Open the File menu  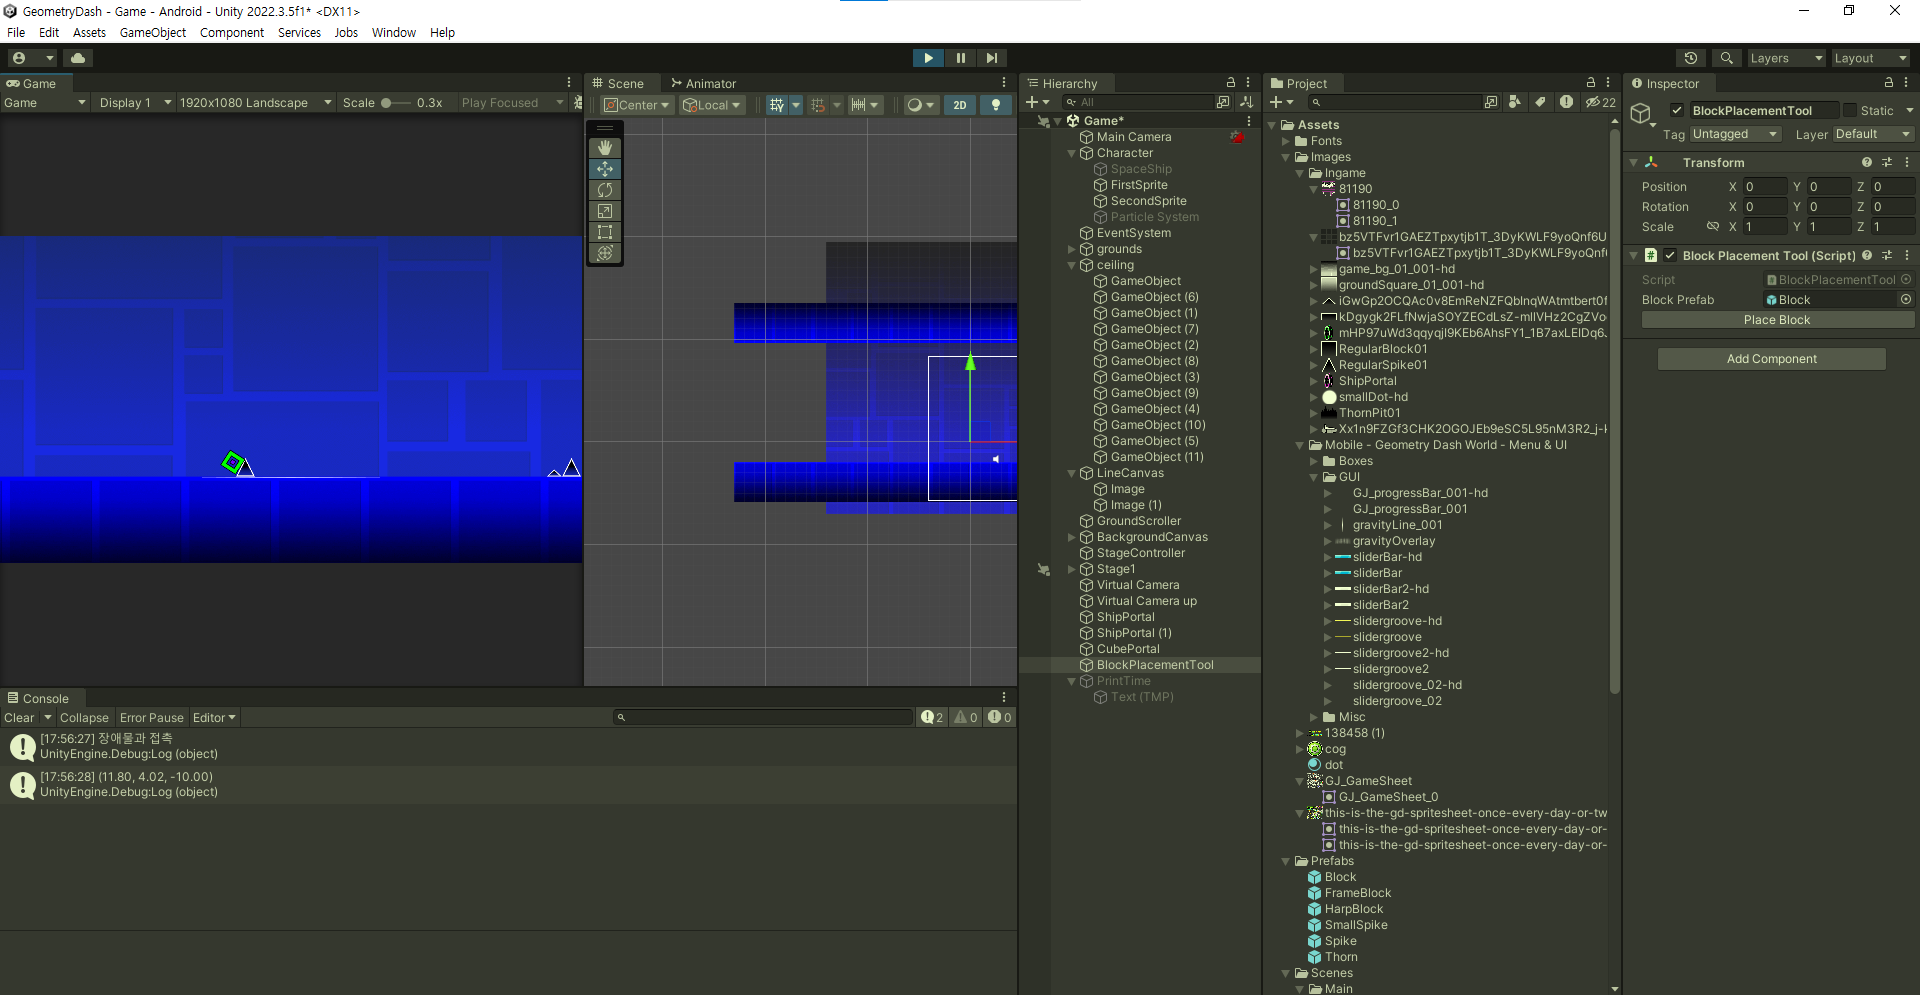point(16,32)
